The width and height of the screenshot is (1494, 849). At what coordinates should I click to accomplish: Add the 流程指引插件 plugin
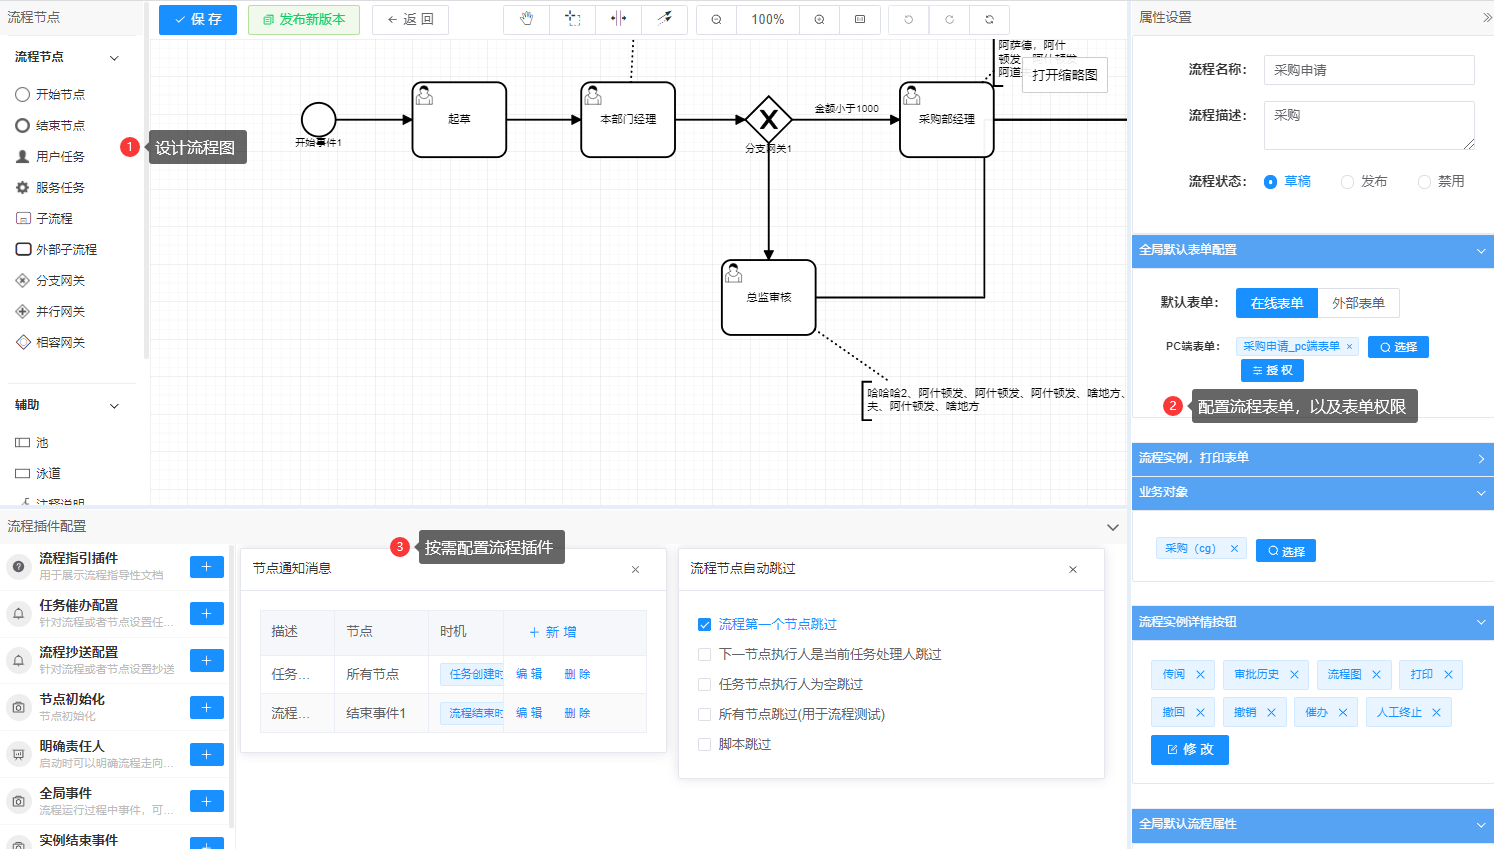(x=207, y=567)
